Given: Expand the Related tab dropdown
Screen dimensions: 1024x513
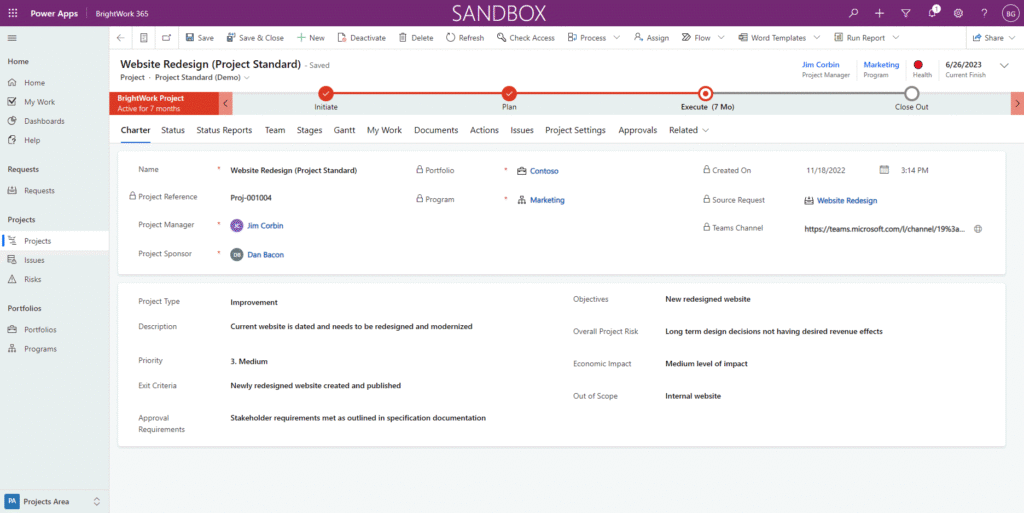Looking at the screenshot, I should click(x=689, y=130).
